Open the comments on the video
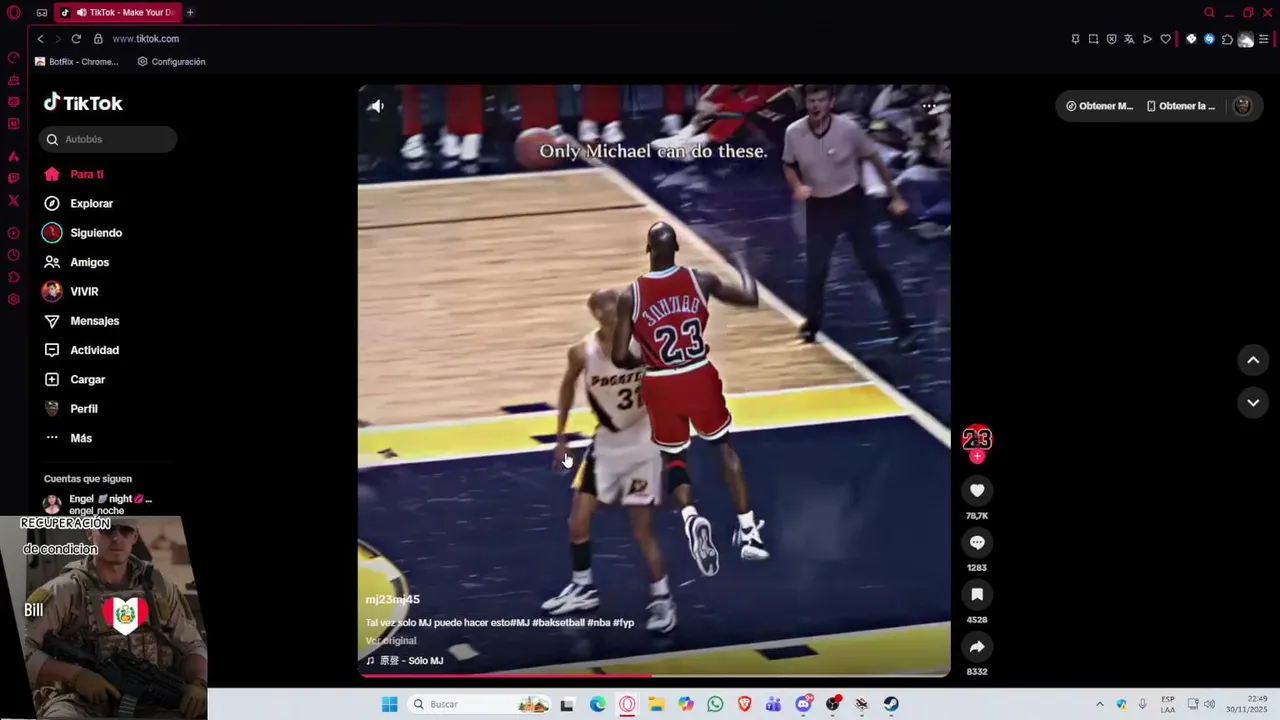1280x720 pixels. pyautogui.click(x=977, y=542)
